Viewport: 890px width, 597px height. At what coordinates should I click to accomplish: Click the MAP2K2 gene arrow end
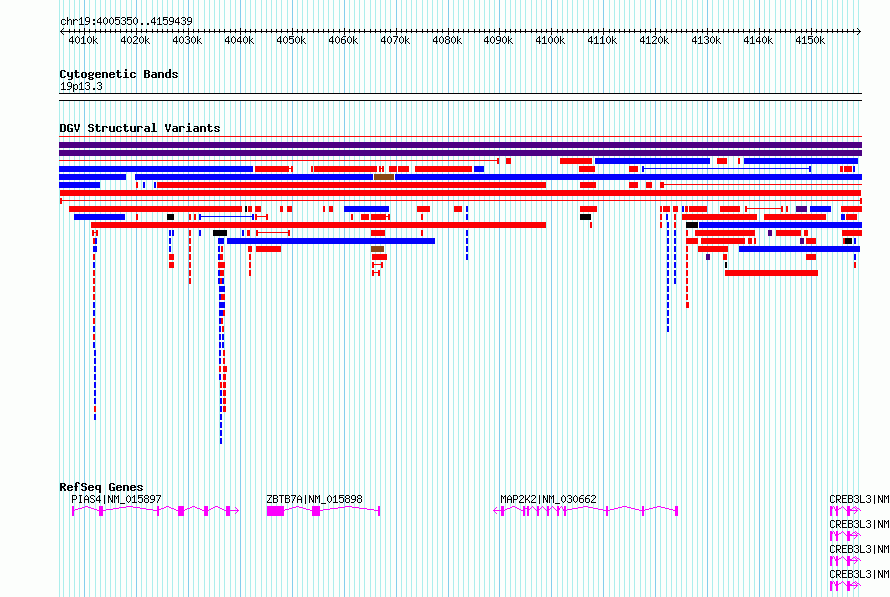[496, 511]
